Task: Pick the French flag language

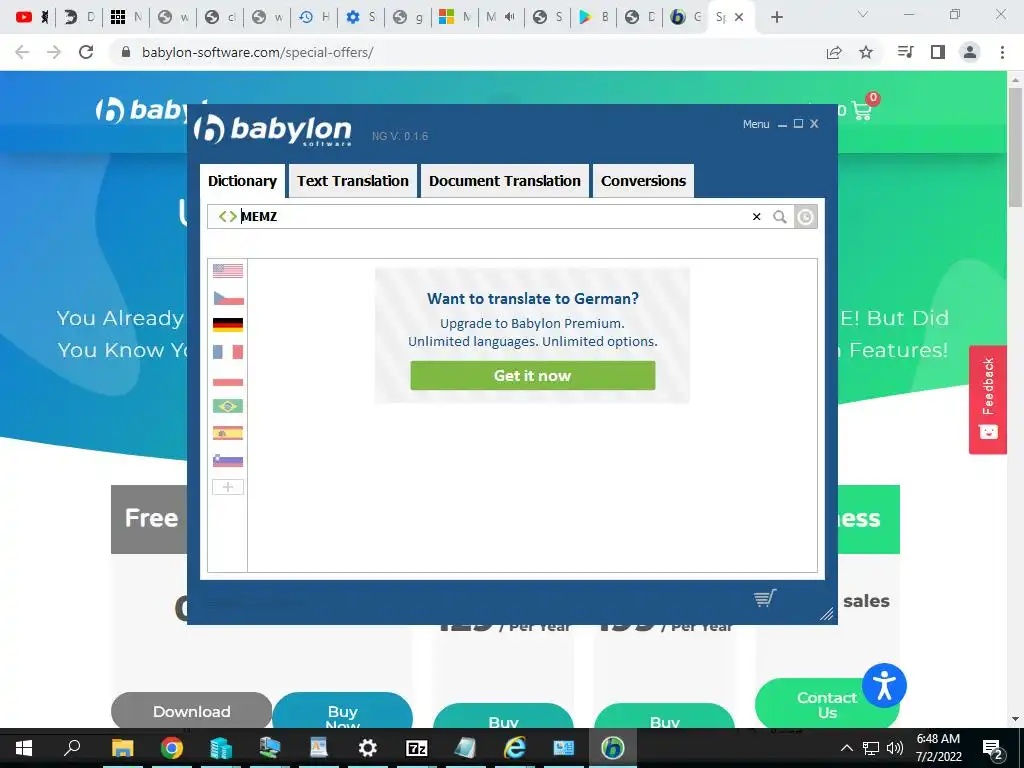Action: 228,352
